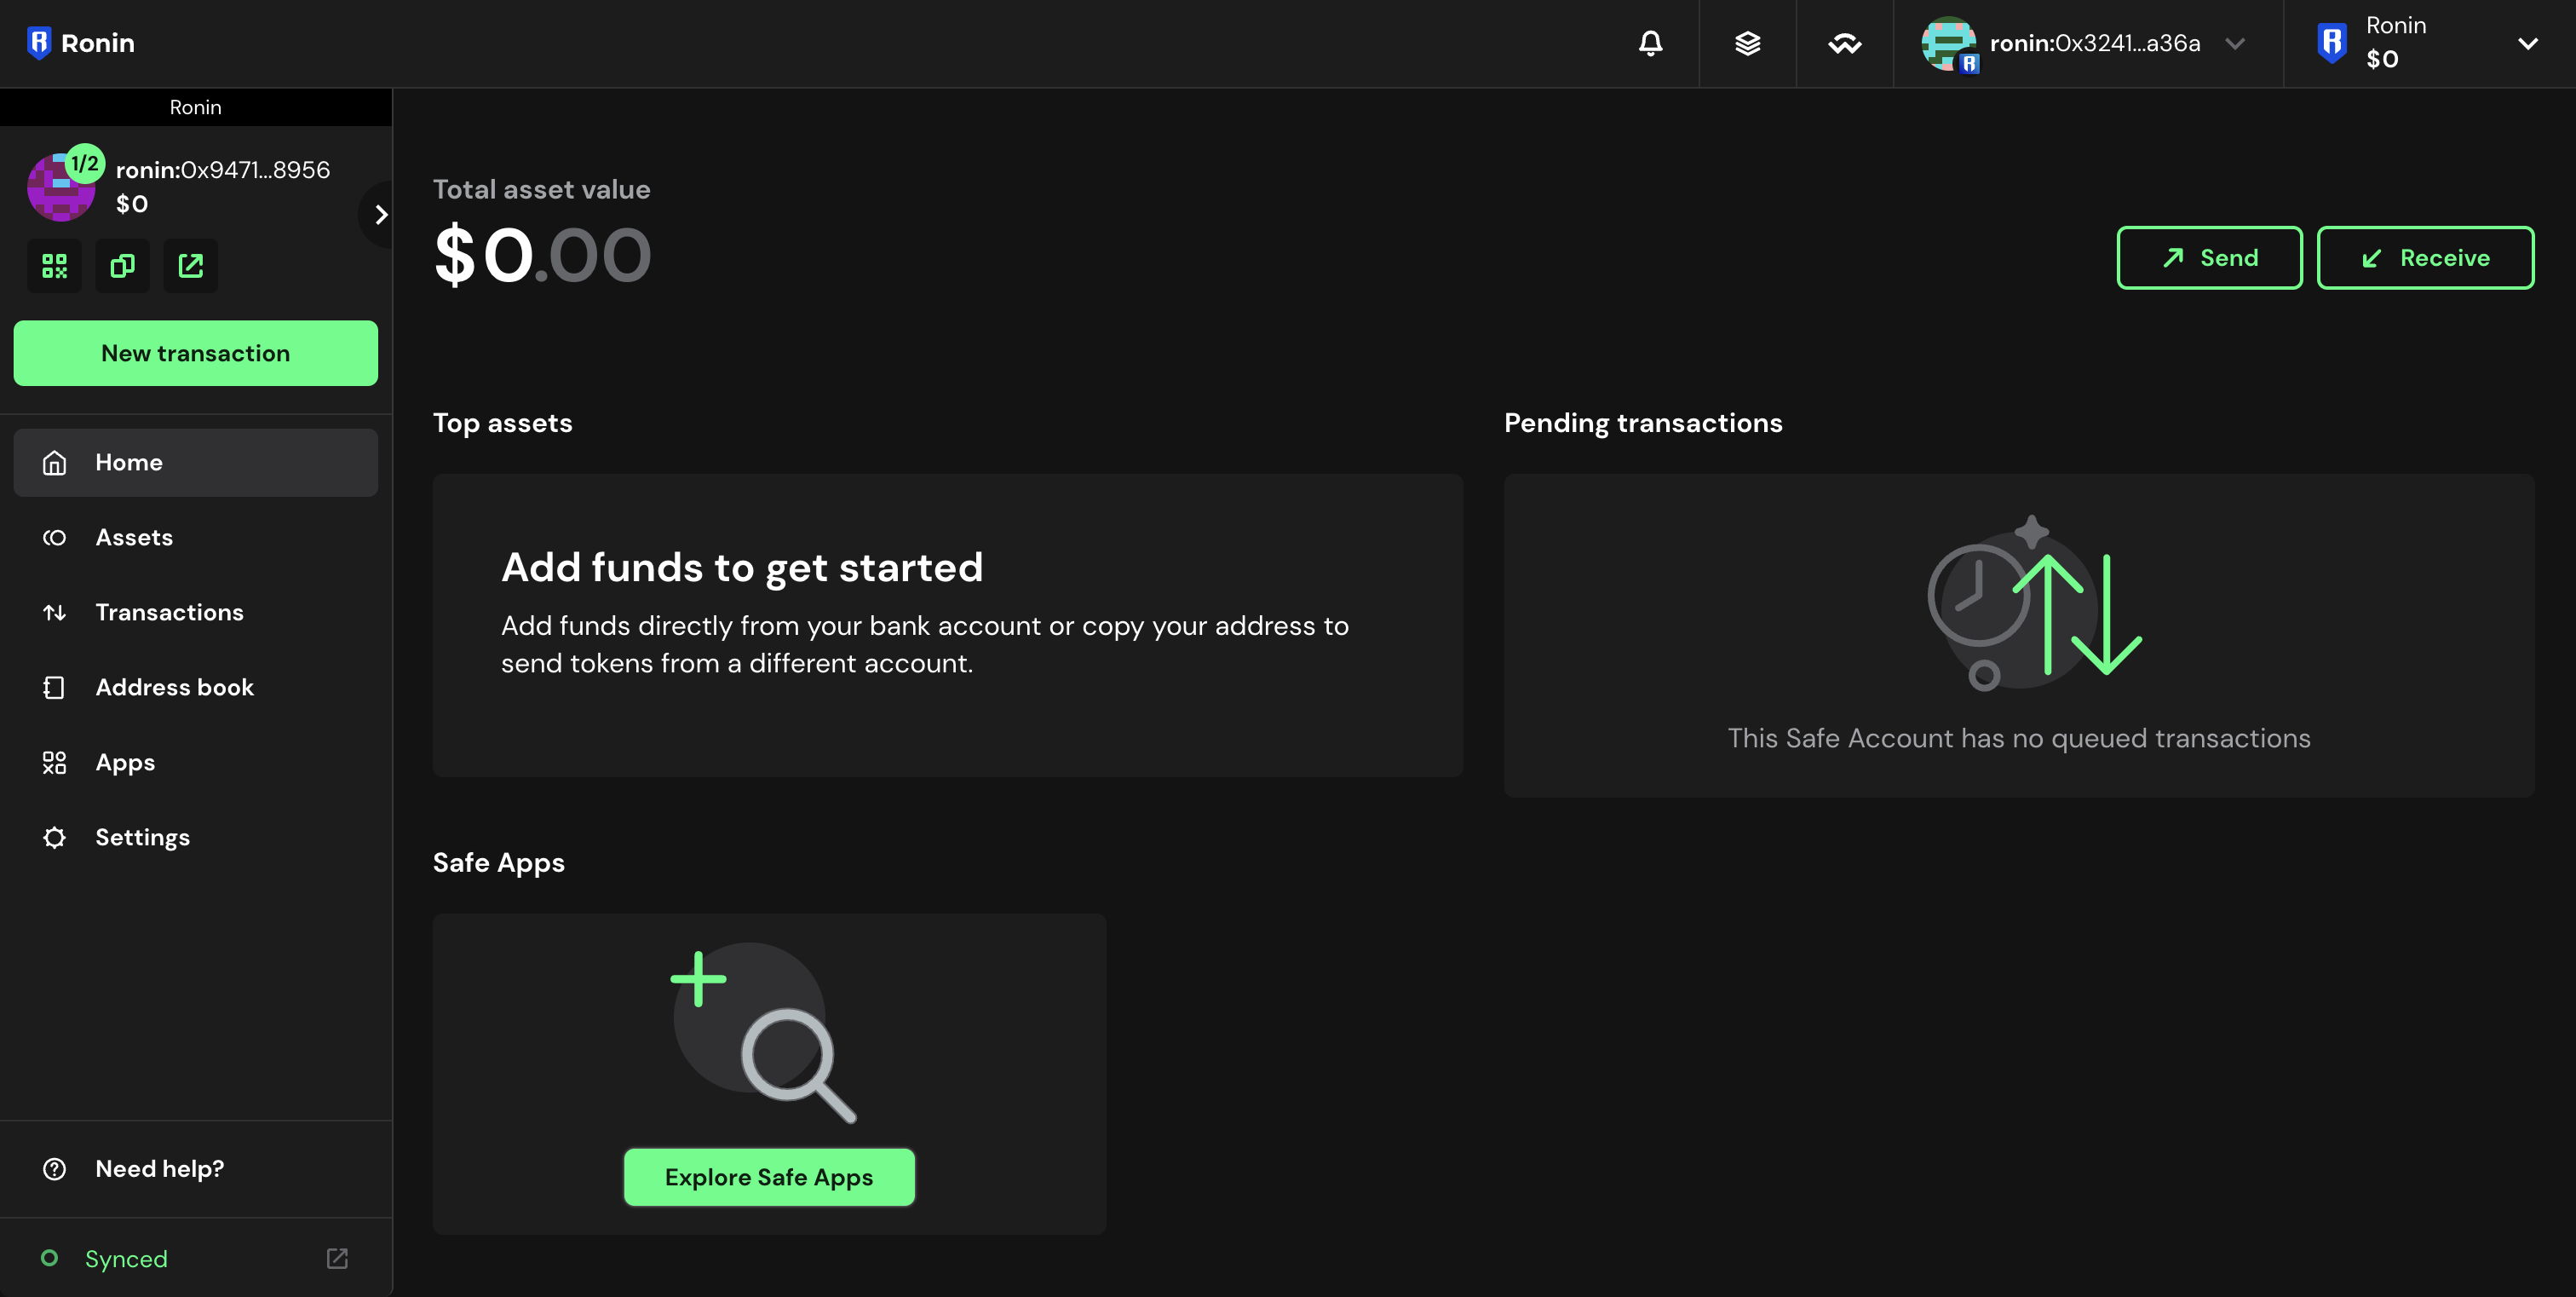The height and width of the screenshot is (1297, 2576).
Task: Open the notifications bell
Action: point(1650,43)
